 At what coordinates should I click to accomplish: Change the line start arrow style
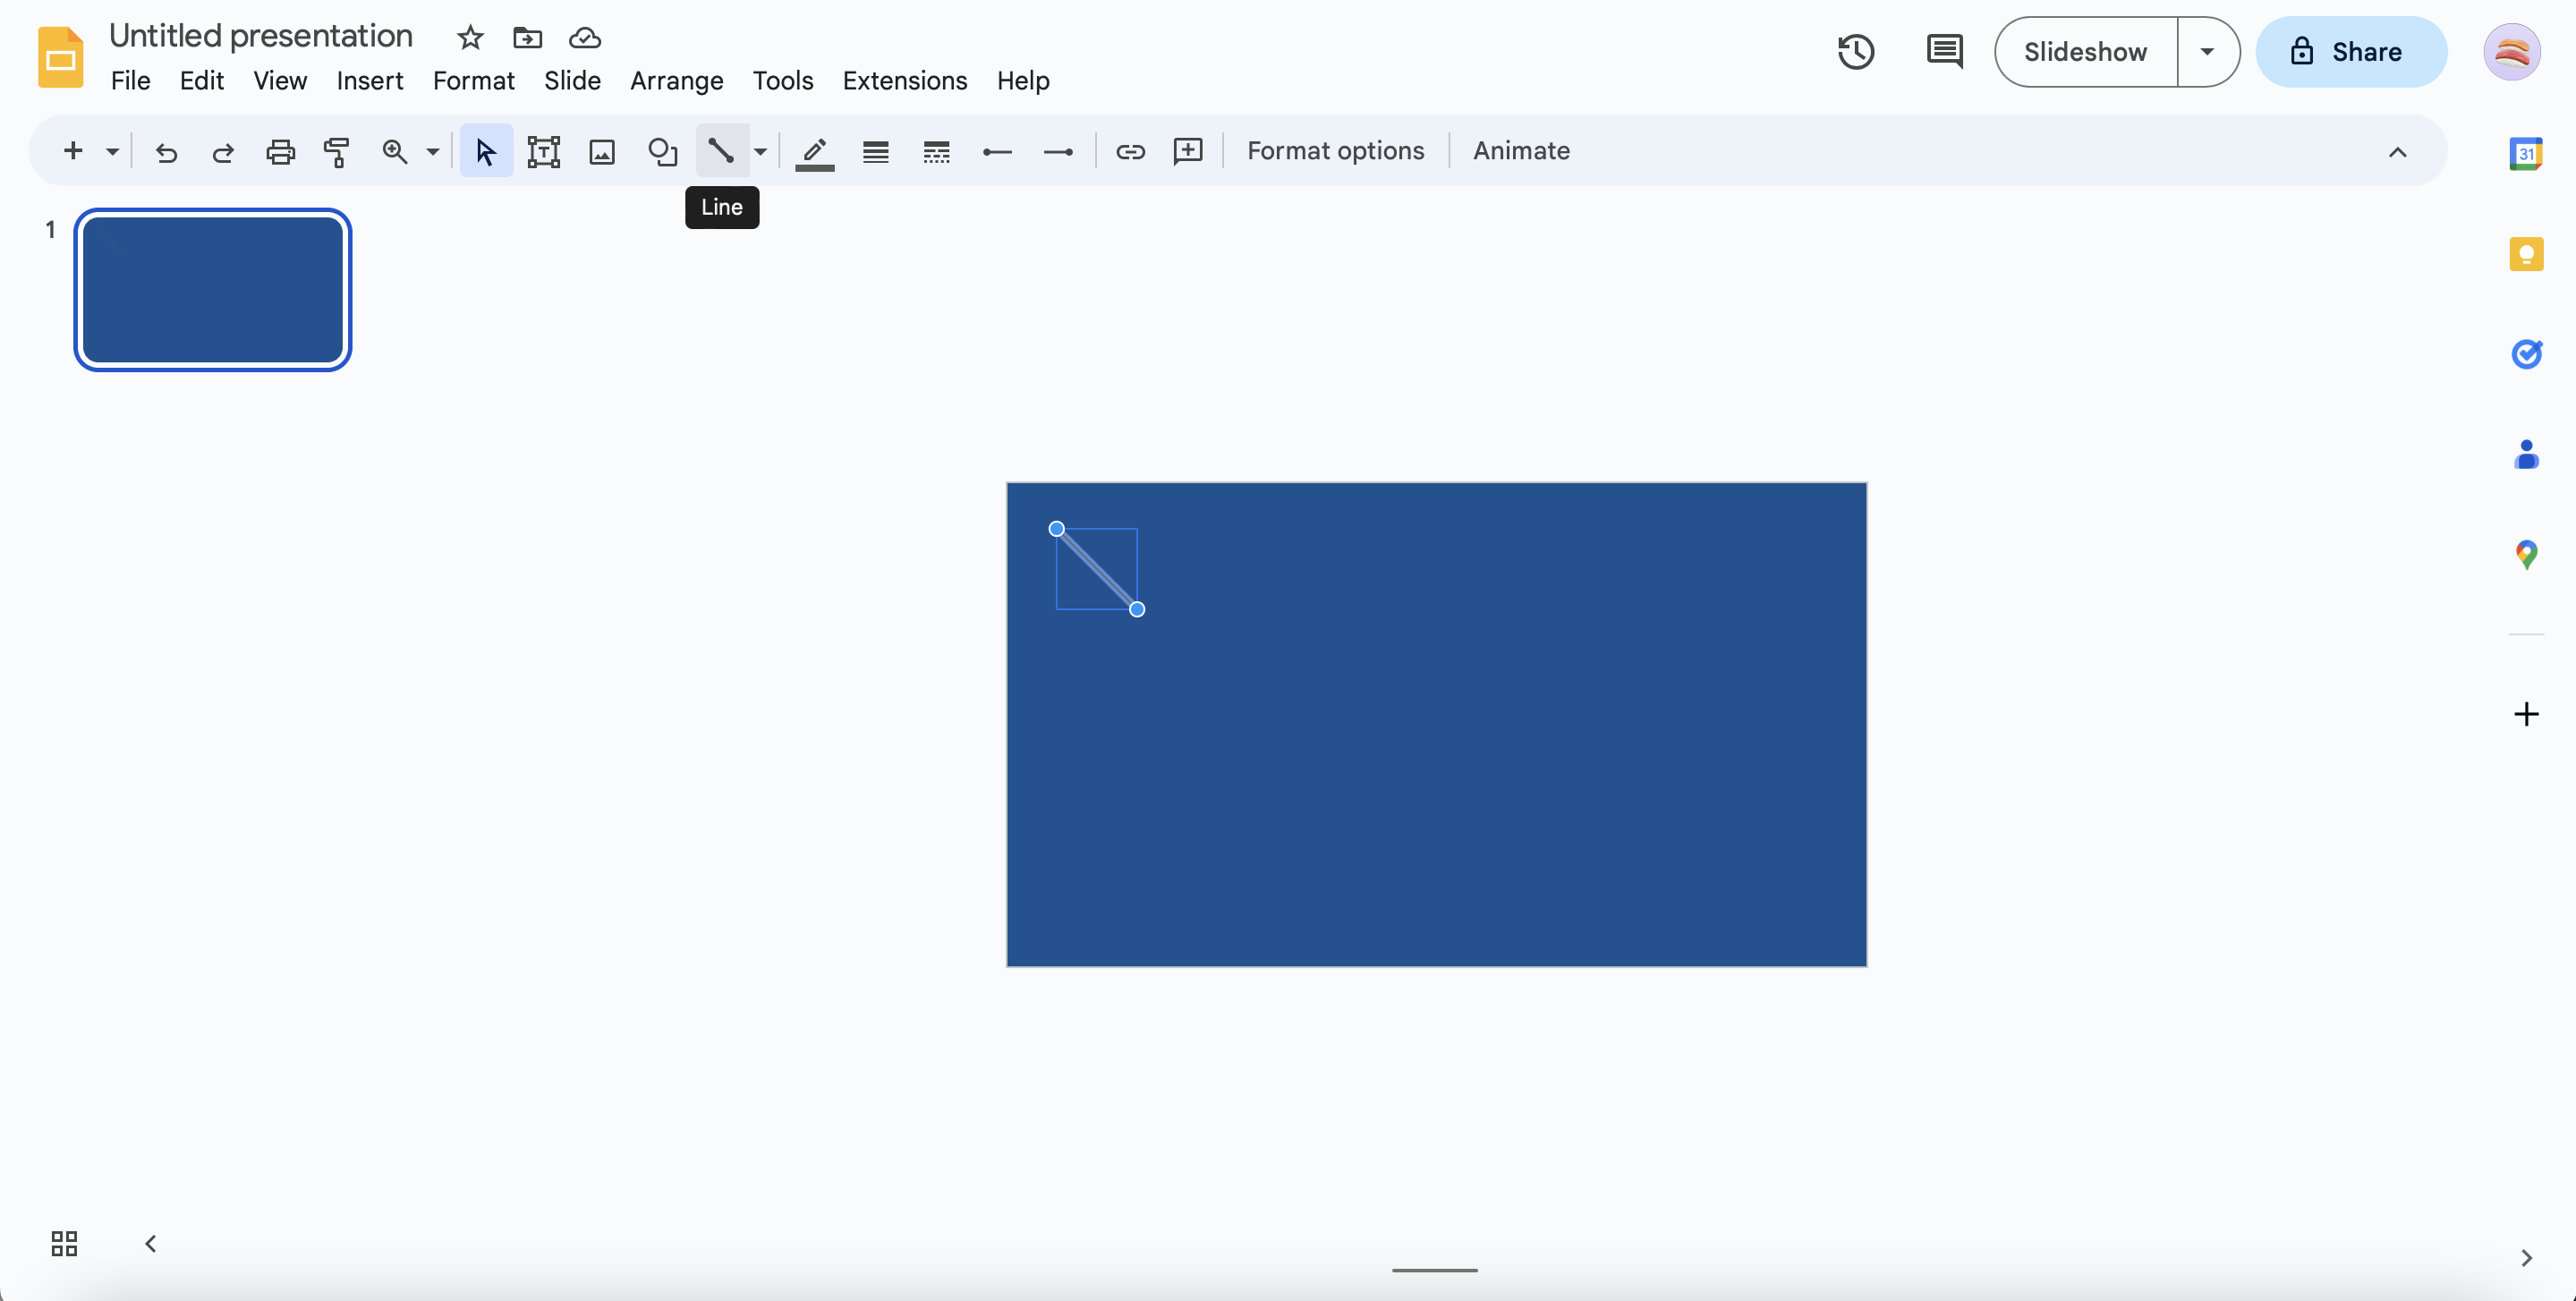[x=997, y=151]
